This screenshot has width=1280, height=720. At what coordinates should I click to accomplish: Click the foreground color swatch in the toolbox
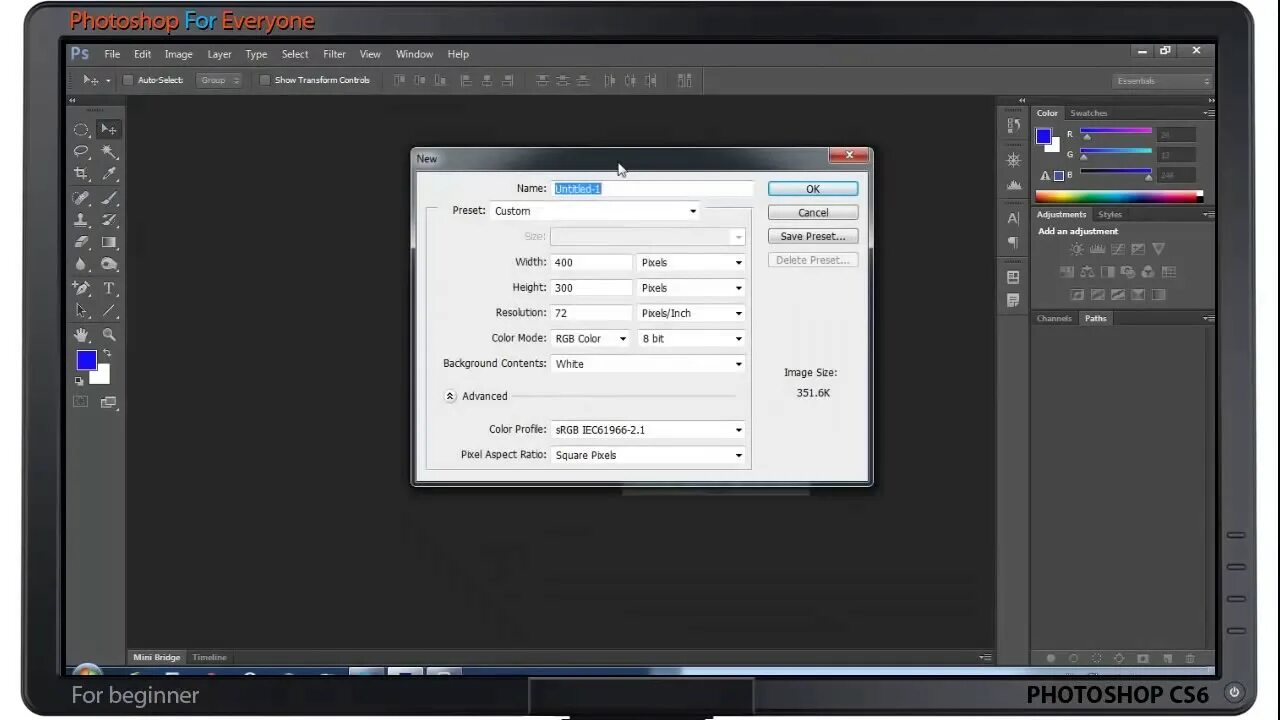point(86,360)
